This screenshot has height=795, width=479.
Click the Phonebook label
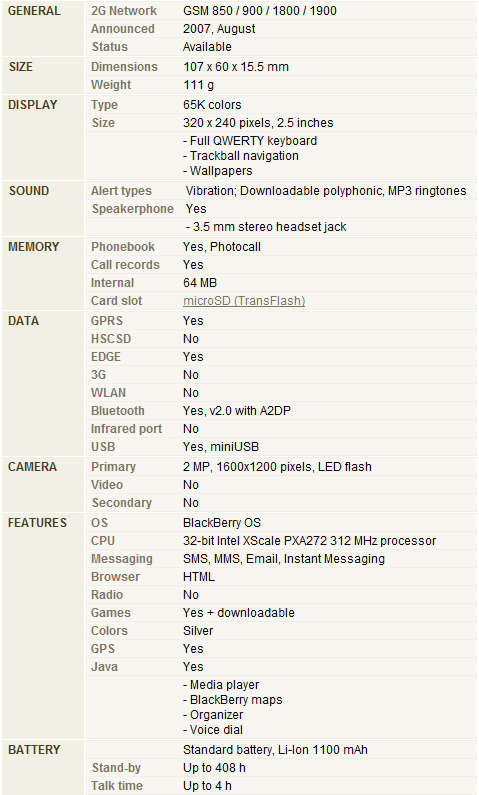123,247
